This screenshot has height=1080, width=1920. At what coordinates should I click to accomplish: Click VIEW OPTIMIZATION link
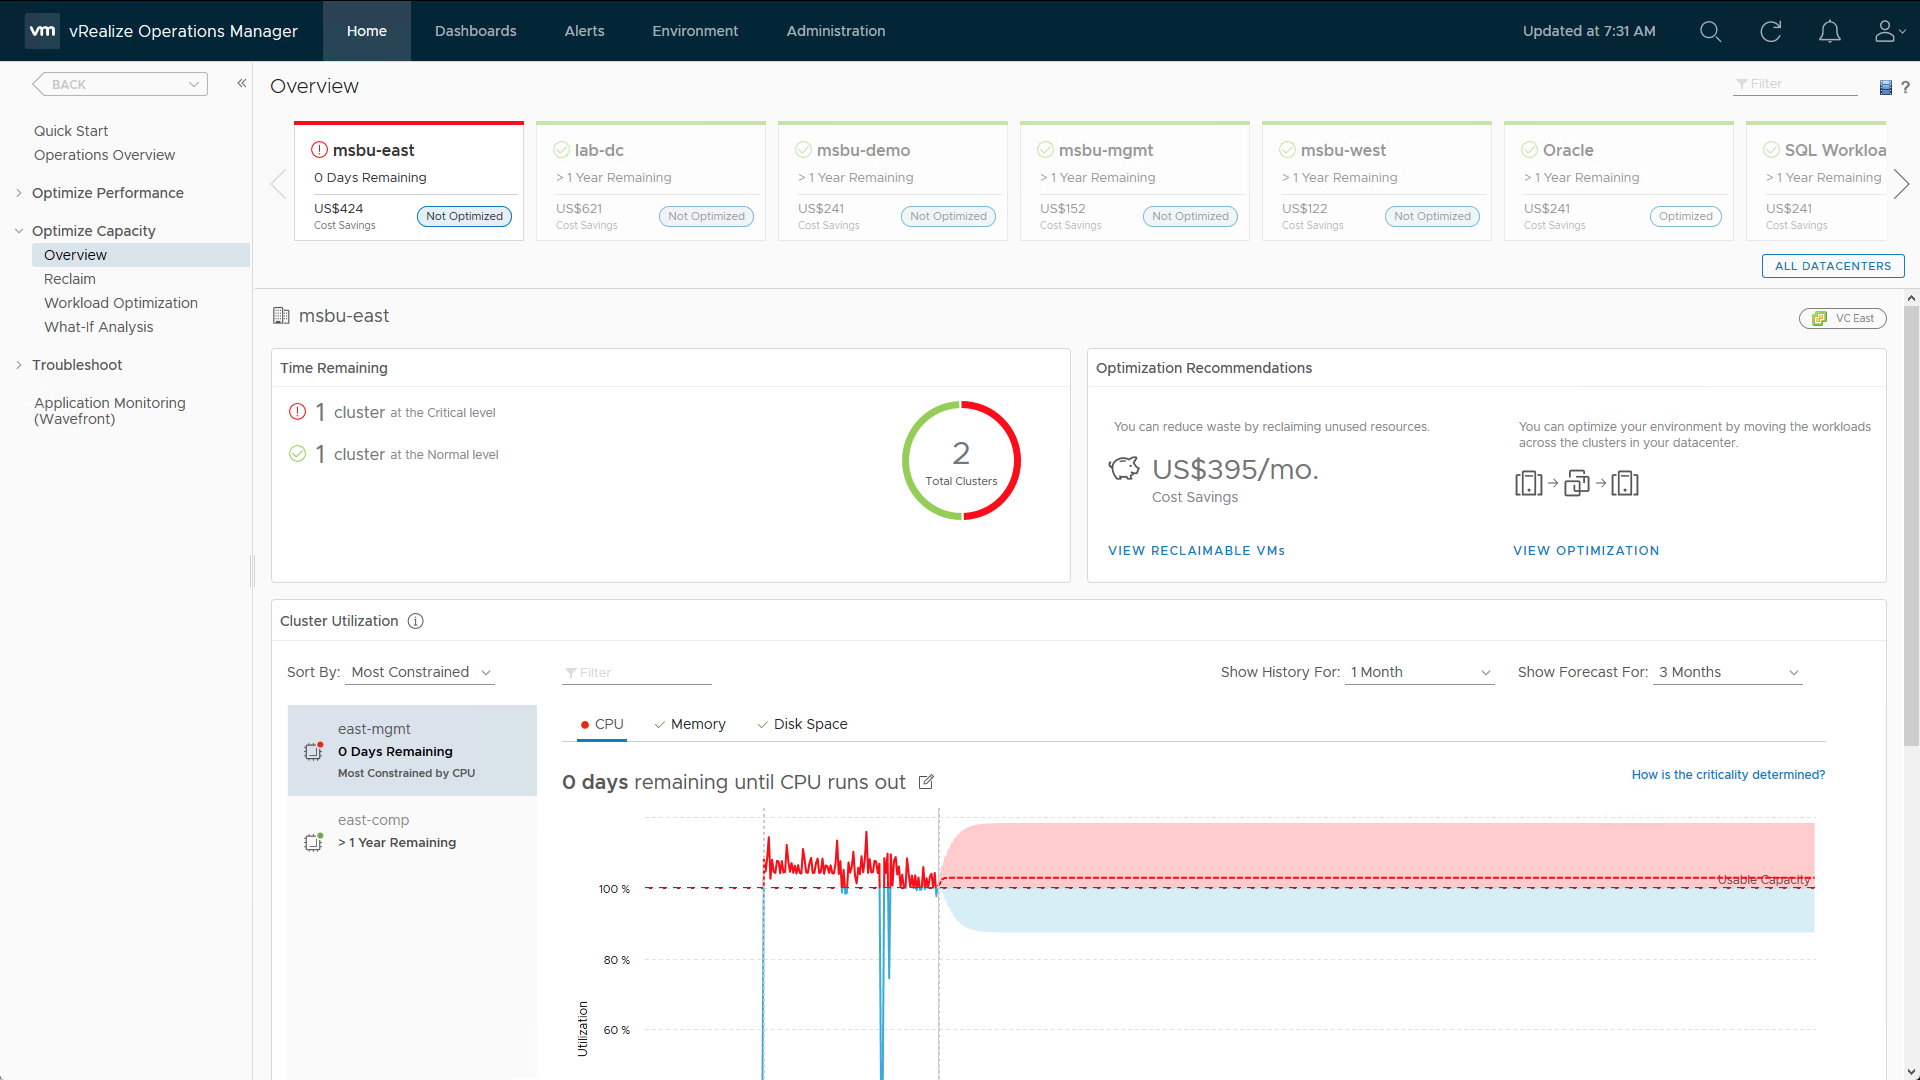point(1586,551)
